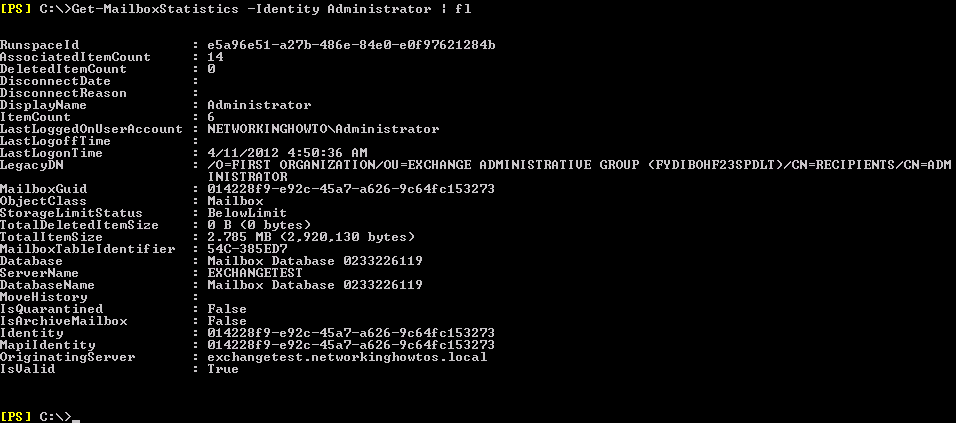Click the DisplayName value Administrator
The image size is (956, 423).
pyautogui.click(x=259, y=105)
